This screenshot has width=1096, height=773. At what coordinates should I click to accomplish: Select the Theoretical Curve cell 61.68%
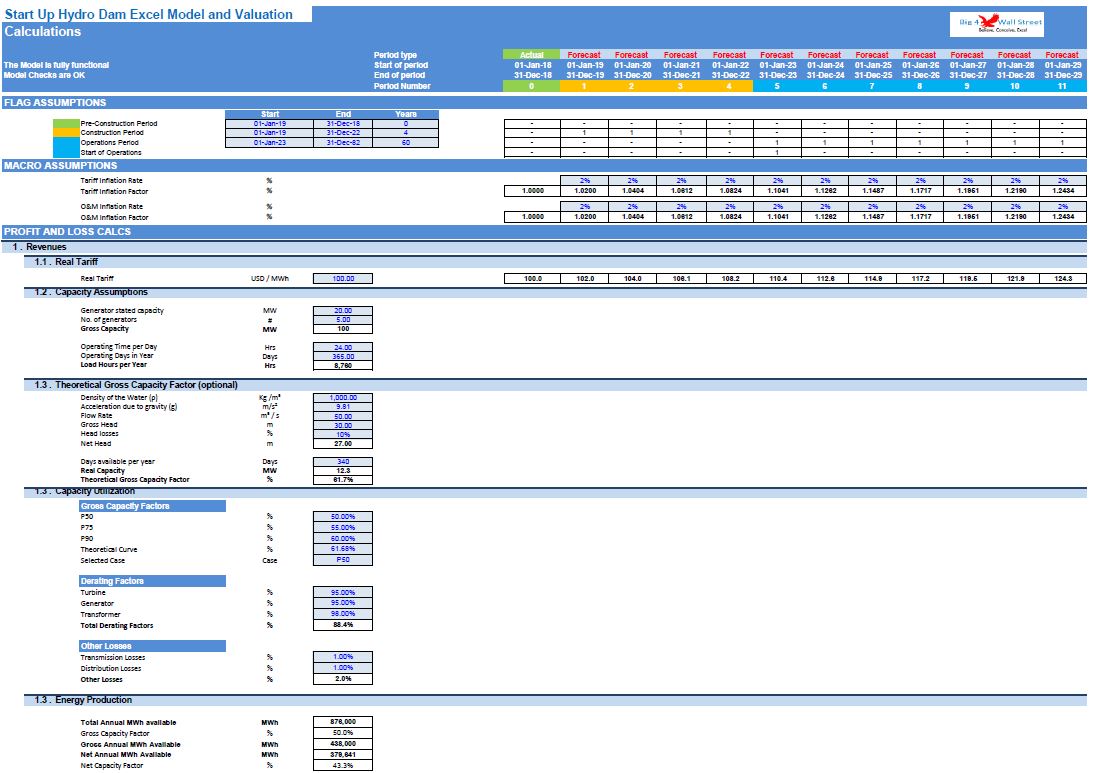tap(342, 549)
